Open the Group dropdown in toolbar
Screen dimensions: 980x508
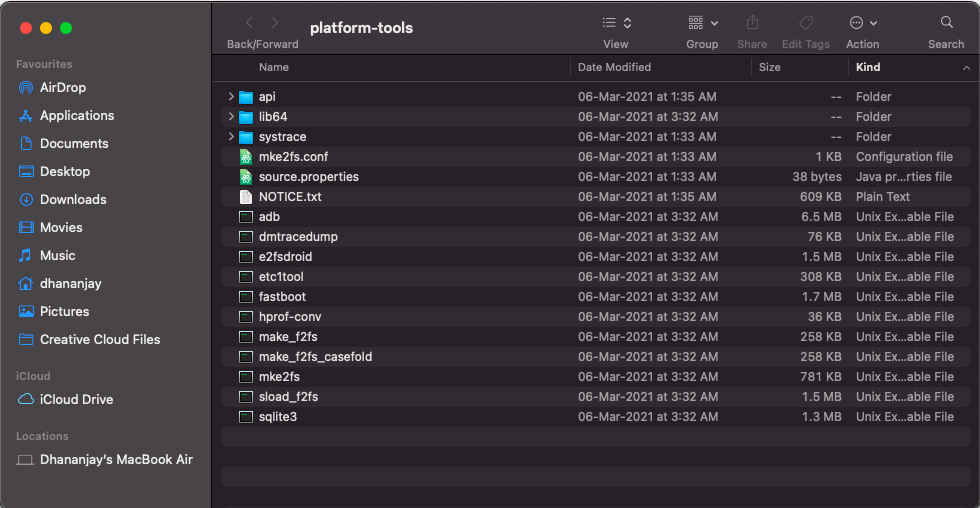702,23
